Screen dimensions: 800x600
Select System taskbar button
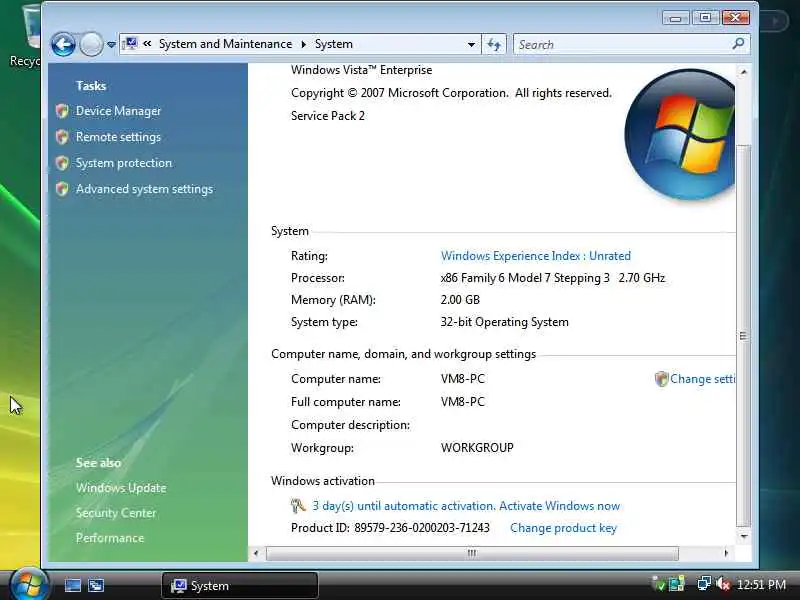240,585
